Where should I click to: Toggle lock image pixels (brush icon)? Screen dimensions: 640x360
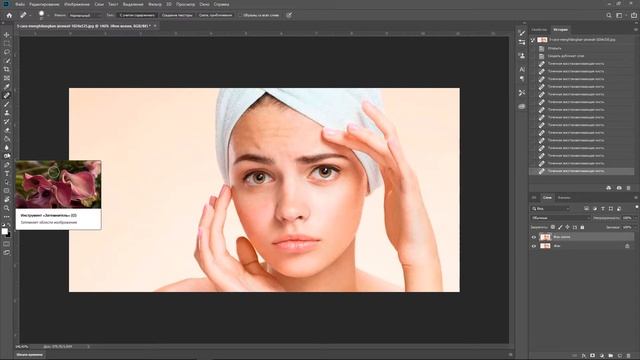click(x=560, y=227)
